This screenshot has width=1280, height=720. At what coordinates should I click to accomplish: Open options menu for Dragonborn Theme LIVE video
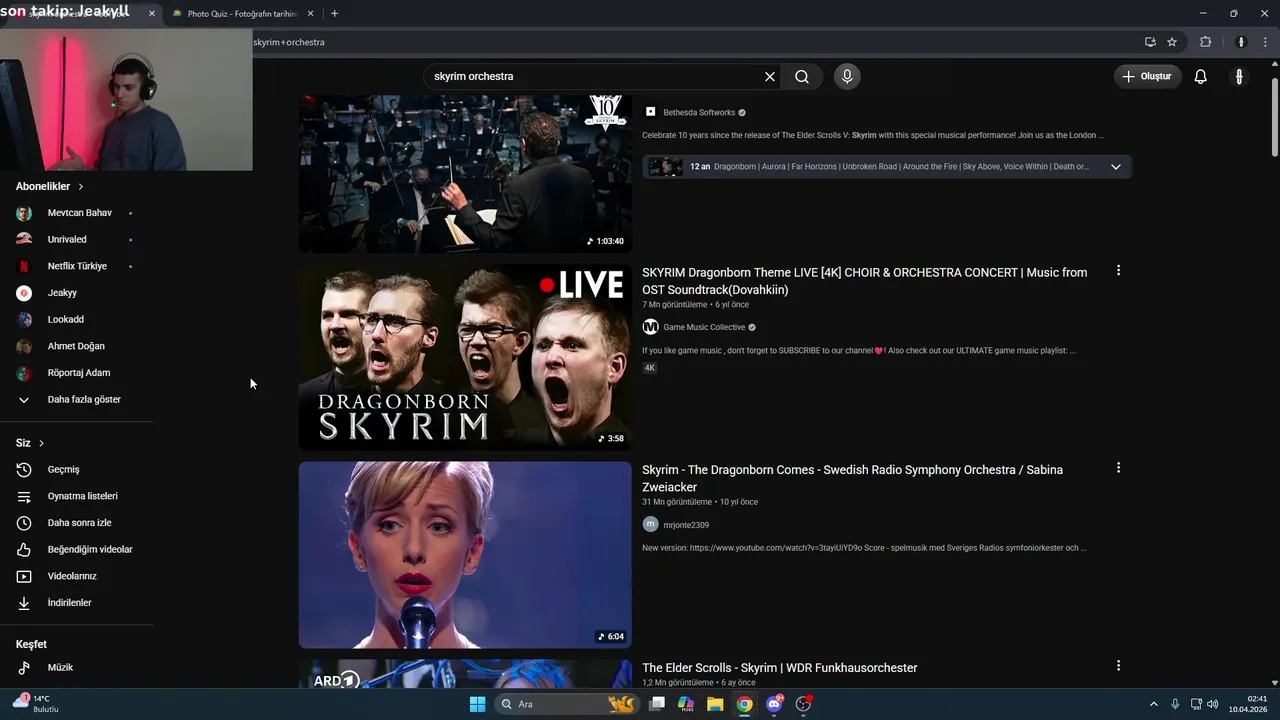(1118, 270)
